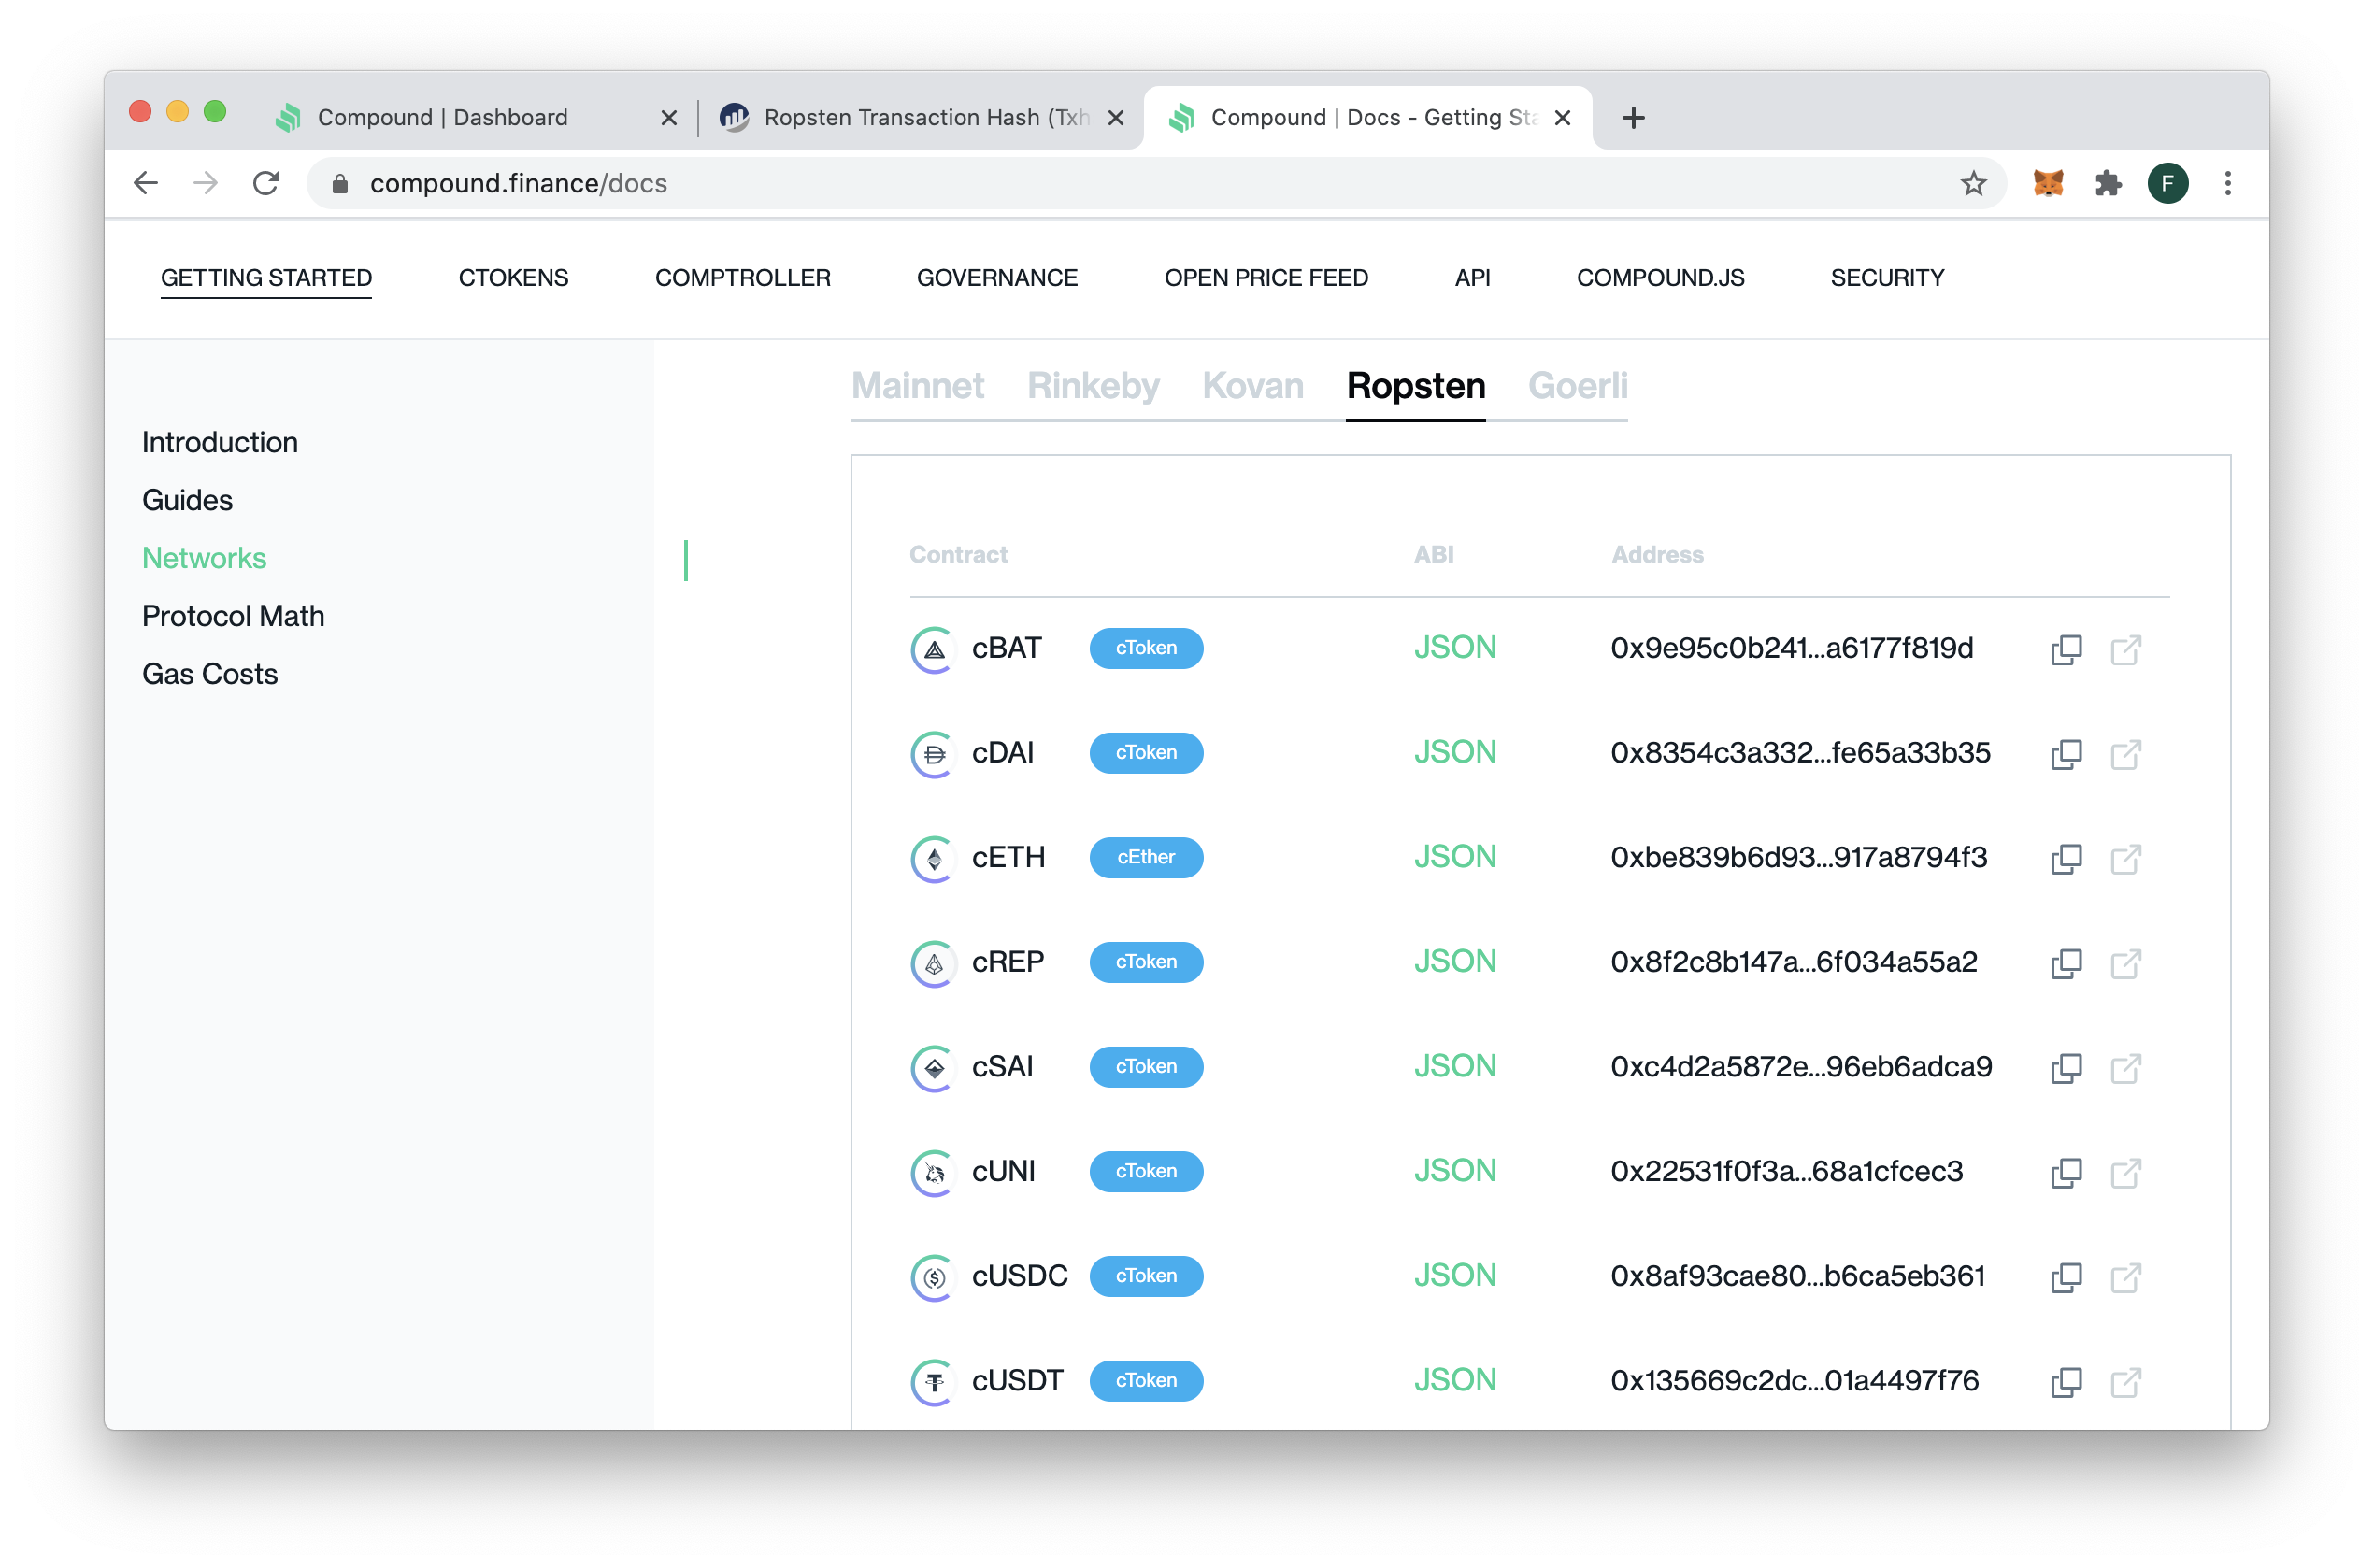Click the Introduction sidebar link
The image size is (2374, 1568).
coord(219,441)
